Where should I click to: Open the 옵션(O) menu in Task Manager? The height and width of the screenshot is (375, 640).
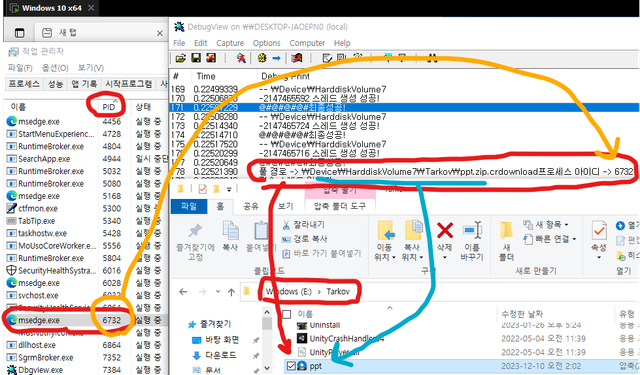(x=55, y=68)
